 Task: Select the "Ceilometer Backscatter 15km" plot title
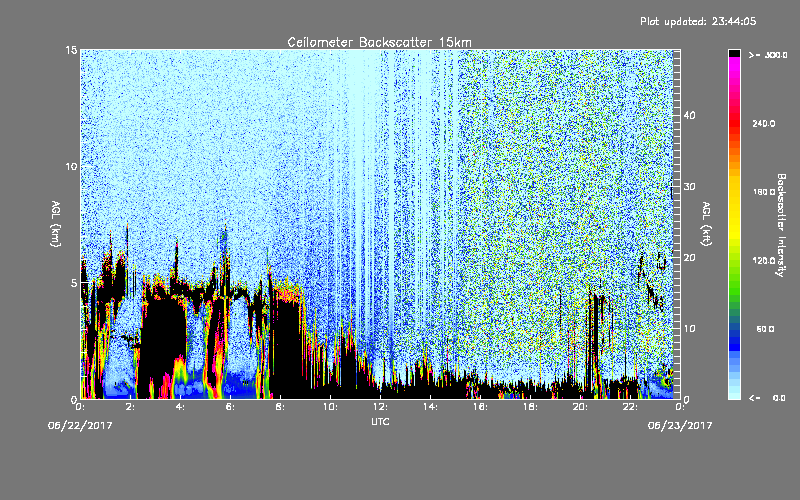coord(379,42)
